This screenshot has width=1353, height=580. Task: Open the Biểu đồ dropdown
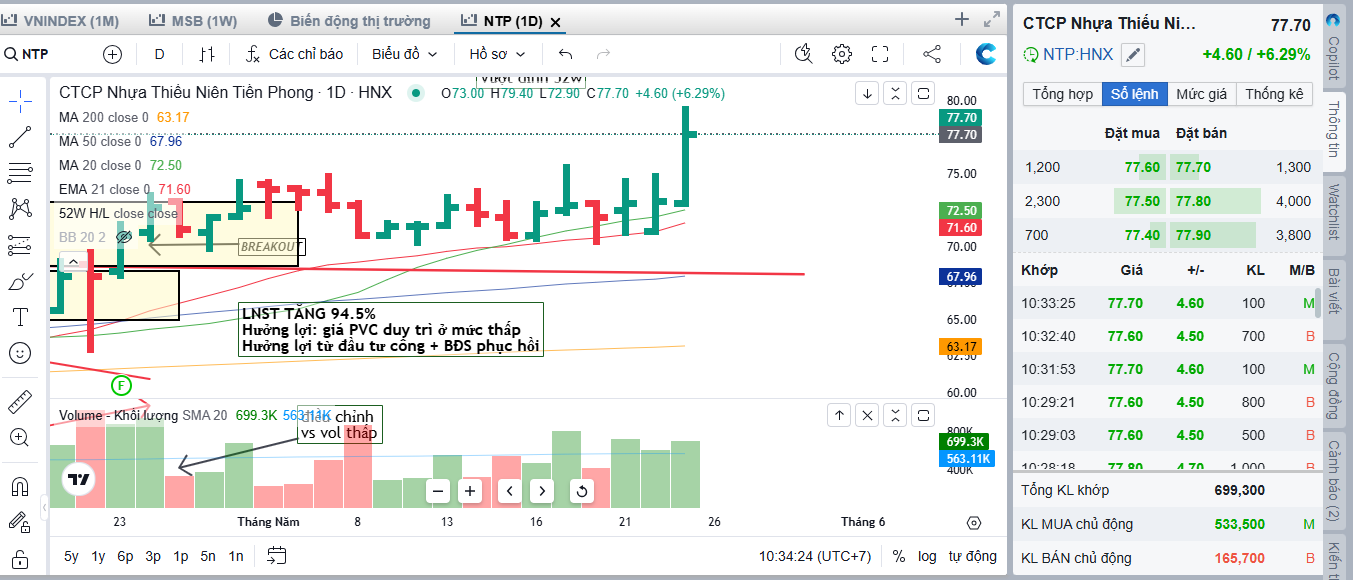[x=402, y=54]
